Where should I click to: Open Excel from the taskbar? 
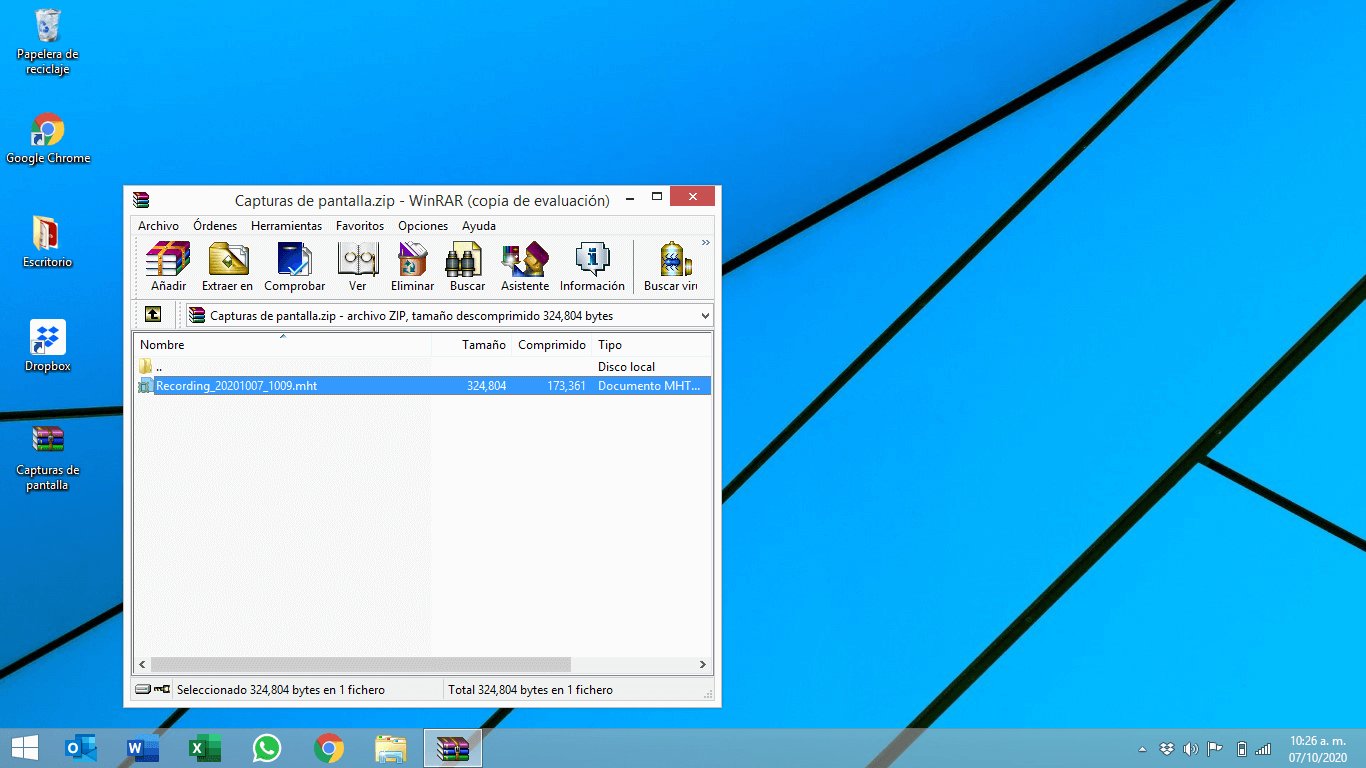tap(205, 748)
